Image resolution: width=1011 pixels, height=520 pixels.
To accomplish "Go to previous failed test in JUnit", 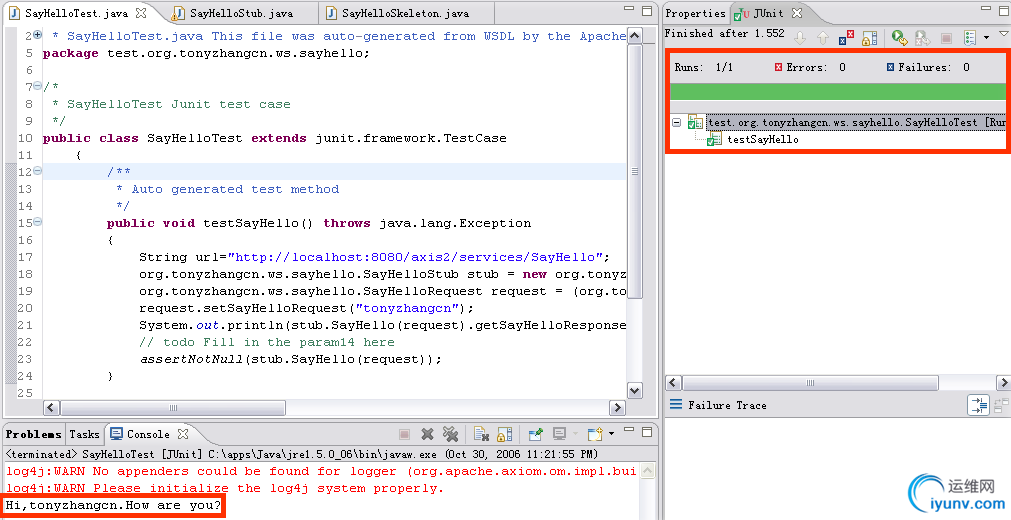I will click(x=823, y=38).
